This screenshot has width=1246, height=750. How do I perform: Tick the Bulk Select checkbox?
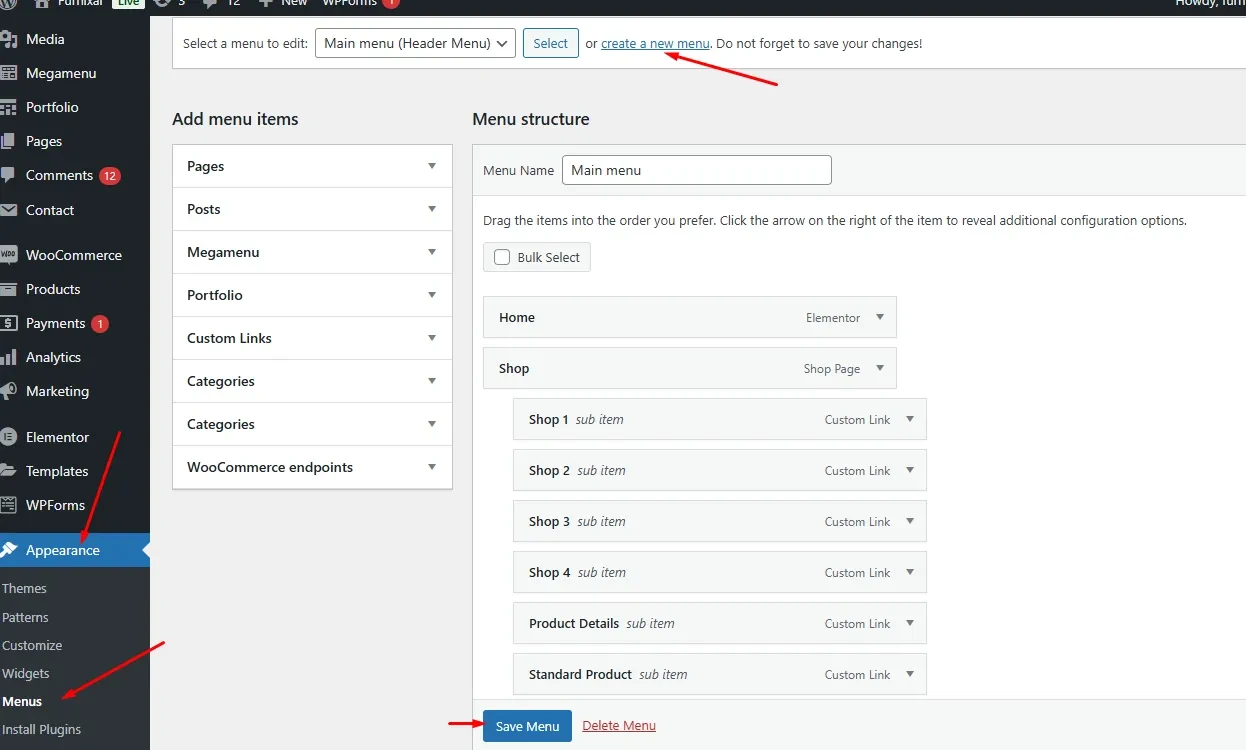coord(502,257)
